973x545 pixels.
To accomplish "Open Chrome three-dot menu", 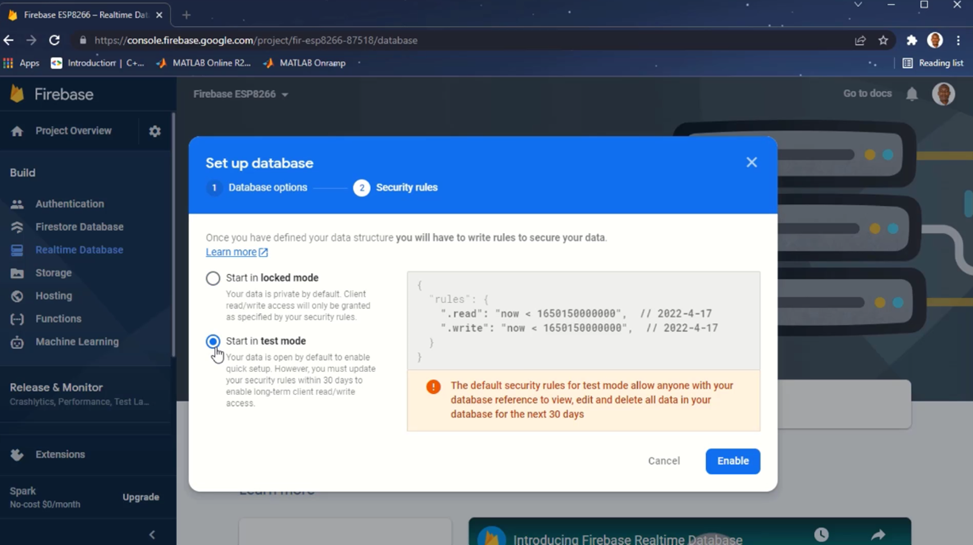I will pos(959,40).
